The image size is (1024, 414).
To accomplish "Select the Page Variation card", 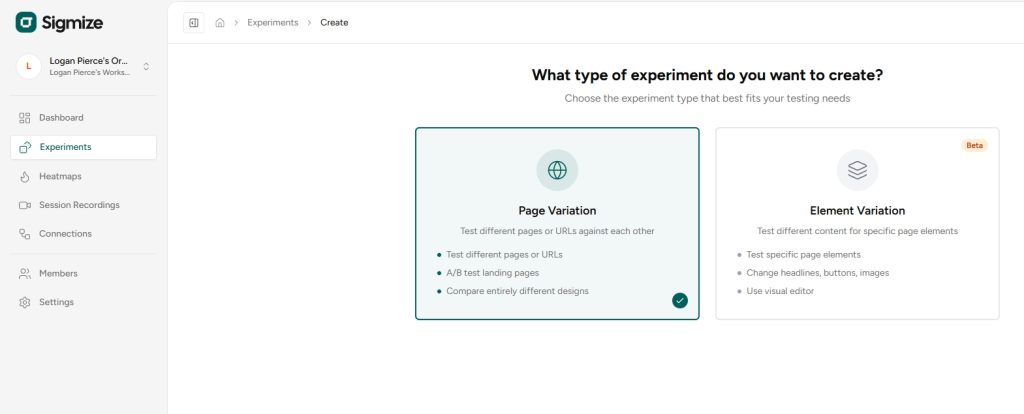I will [x=557, y=223].
